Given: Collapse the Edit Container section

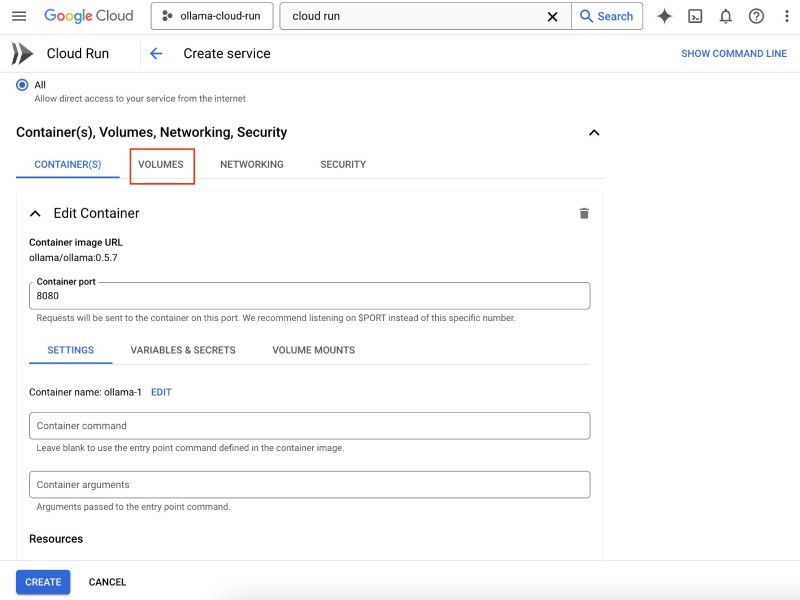Looking at the screenshot, I should pos(36,213).
